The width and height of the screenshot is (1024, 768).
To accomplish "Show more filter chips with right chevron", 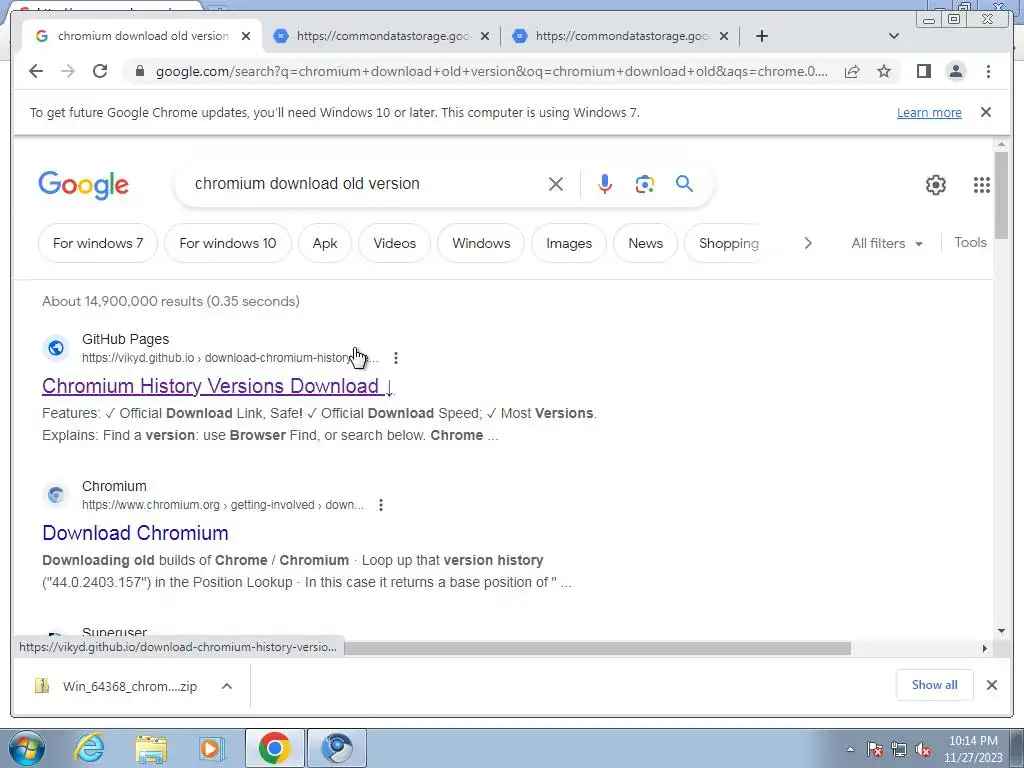I will click(x=808, y=243).
